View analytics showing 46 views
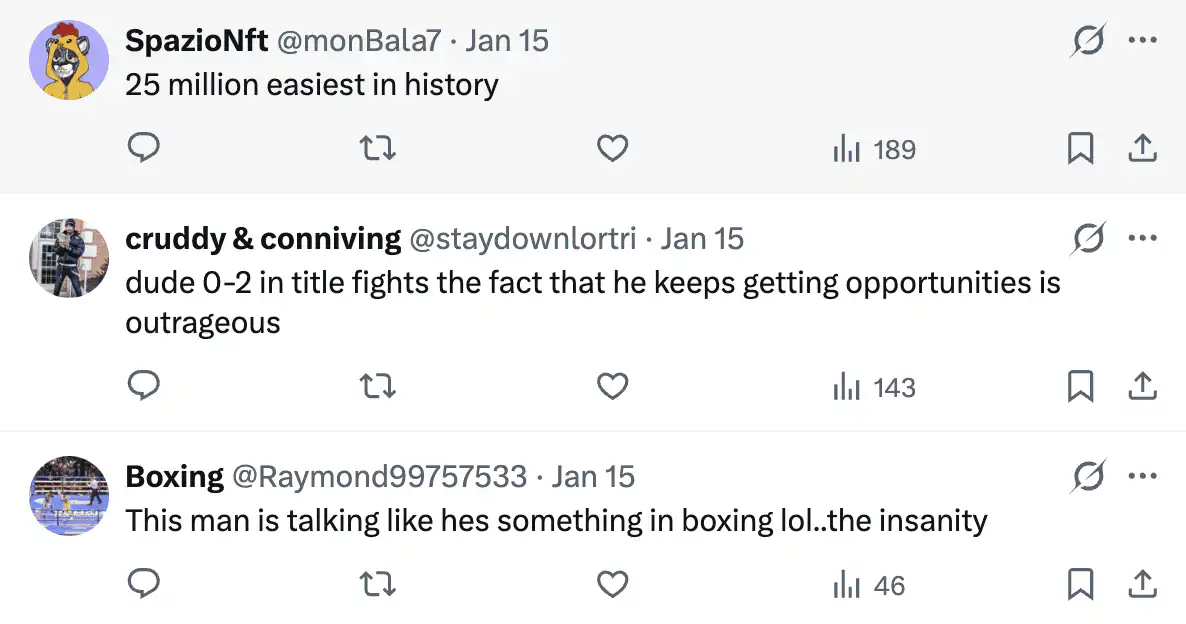The image size is (1186, 624). pyautogui.click(x=869, y=585)
